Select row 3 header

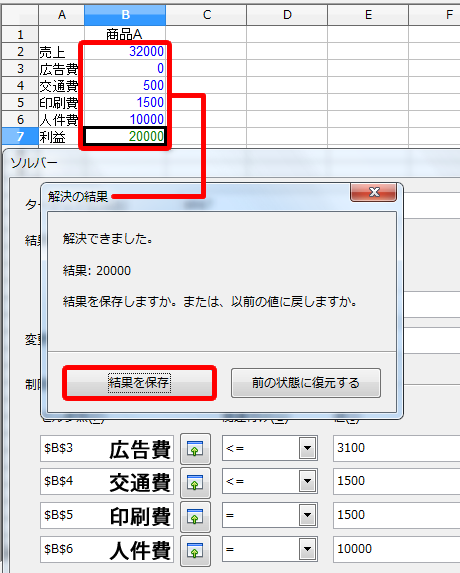(20, 68)
